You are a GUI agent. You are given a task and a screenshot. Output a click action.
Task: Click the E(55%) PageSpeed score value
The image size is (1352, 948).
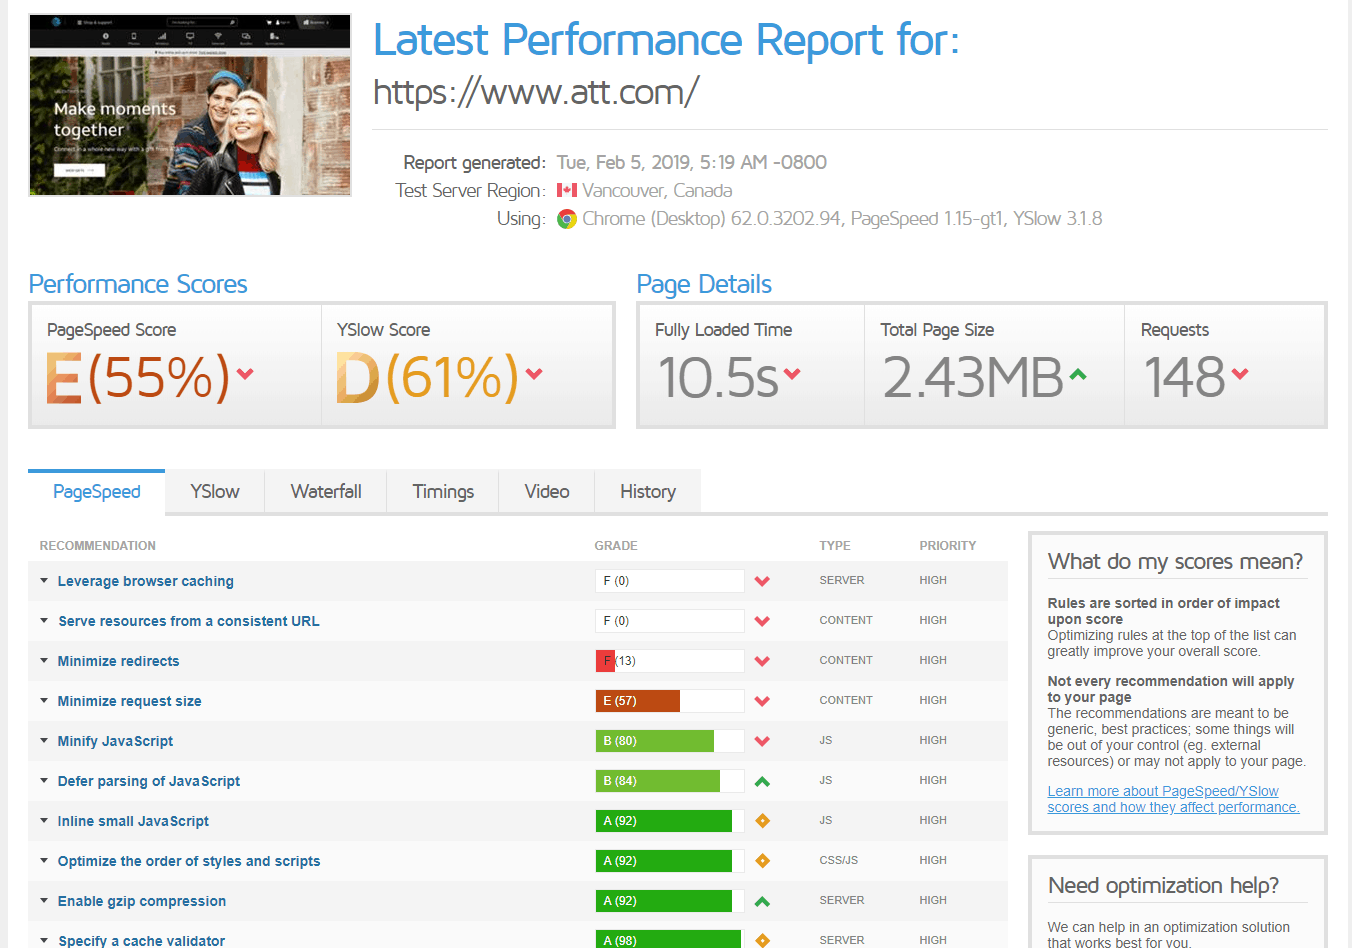point(138,377)
